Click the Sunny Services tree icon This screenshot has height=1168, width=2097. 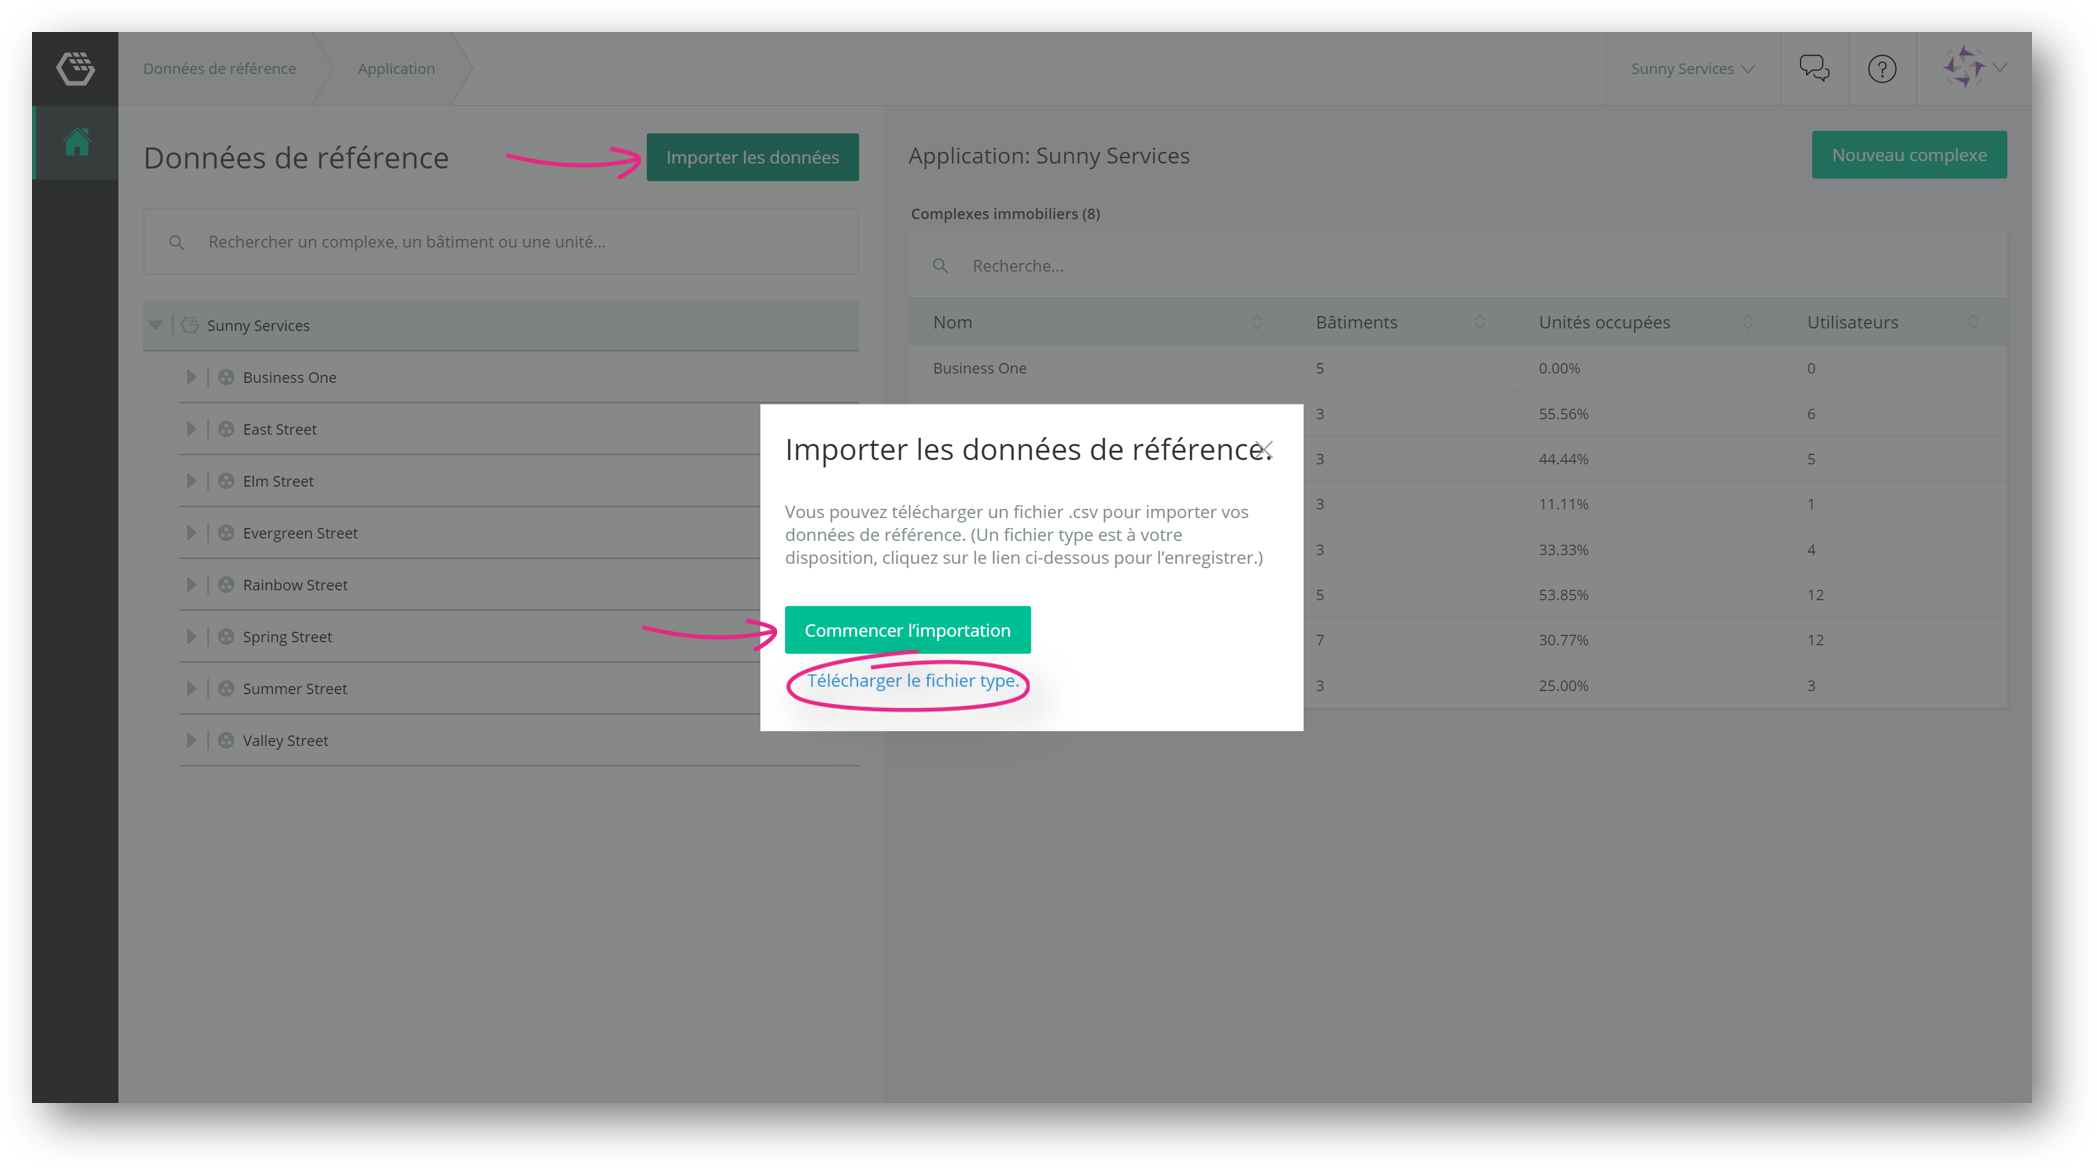(190, 325)
